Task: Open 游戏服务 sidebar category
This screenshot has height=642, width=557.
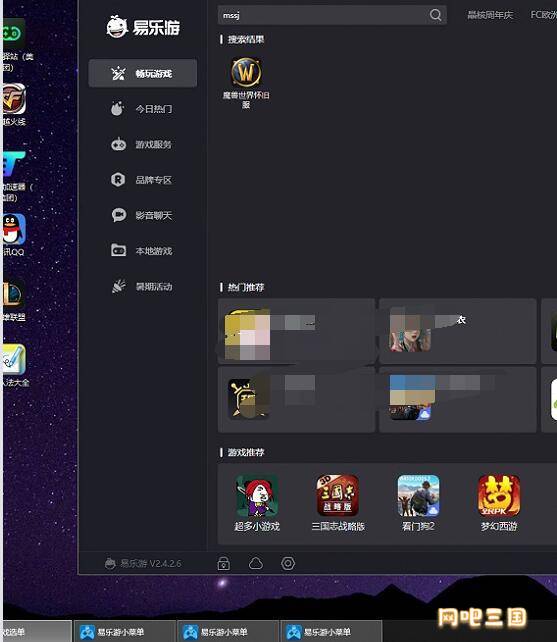Action: tap(143, 145)
